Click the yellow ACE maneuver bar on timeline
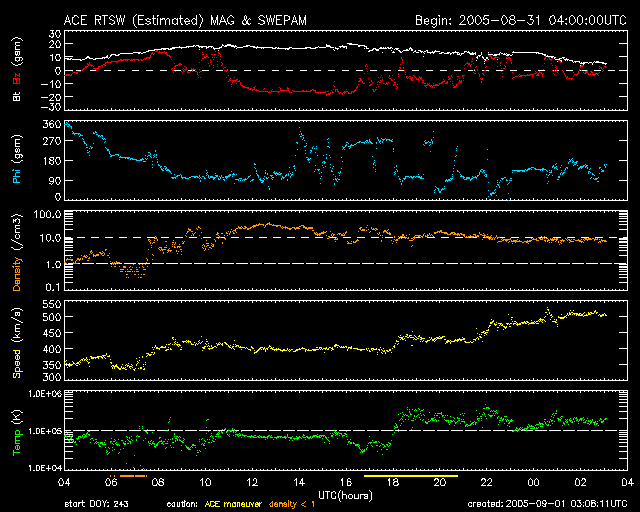This screenshot has width=640, height=512. pos(411,476)
